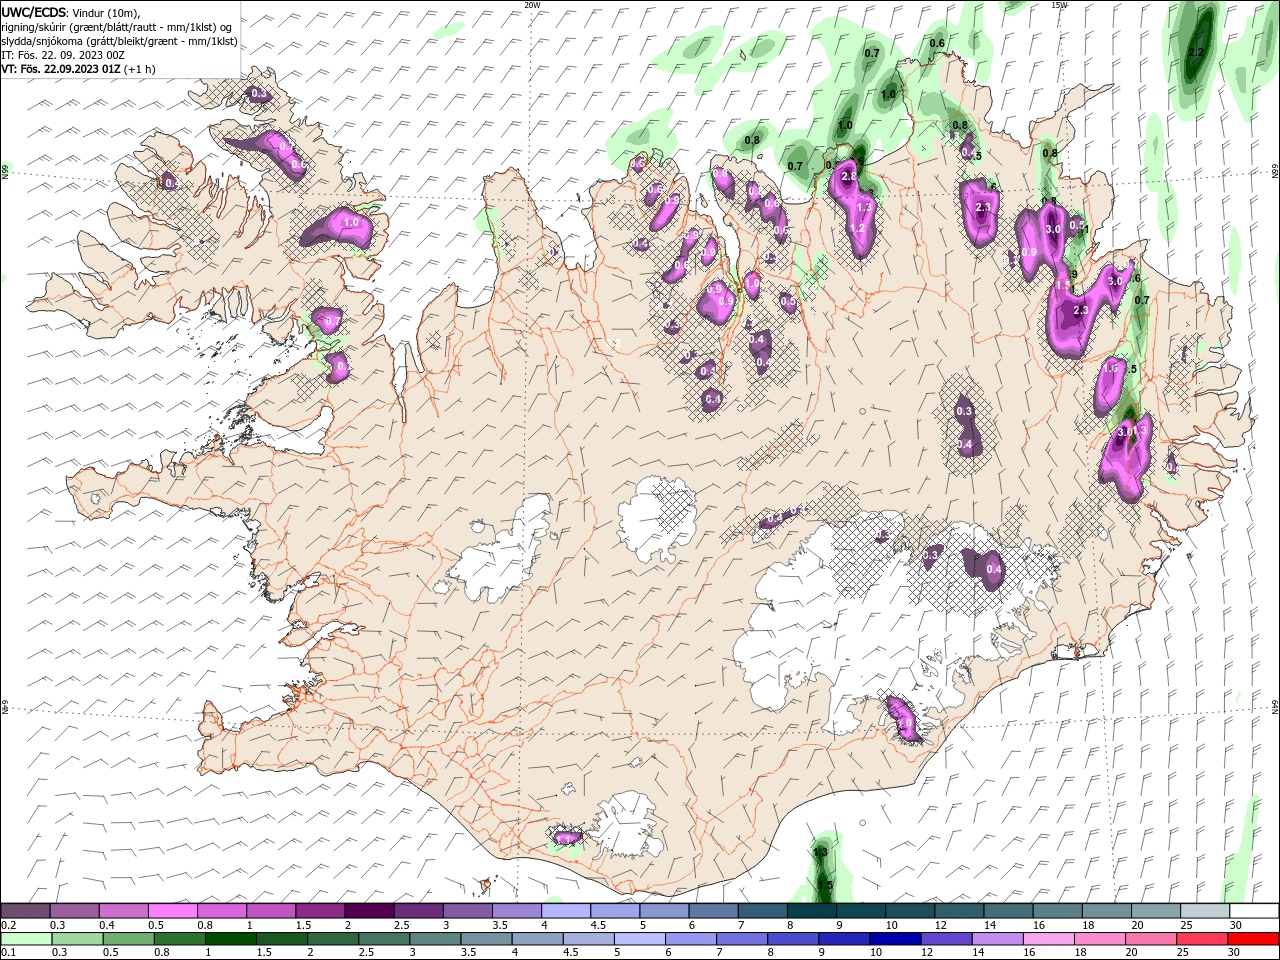Viewport: 1280px width, 960px height.
Task: Pick the darkest purple snow swatch at 2
Action: pyautogui.click(x=369, y=910)
